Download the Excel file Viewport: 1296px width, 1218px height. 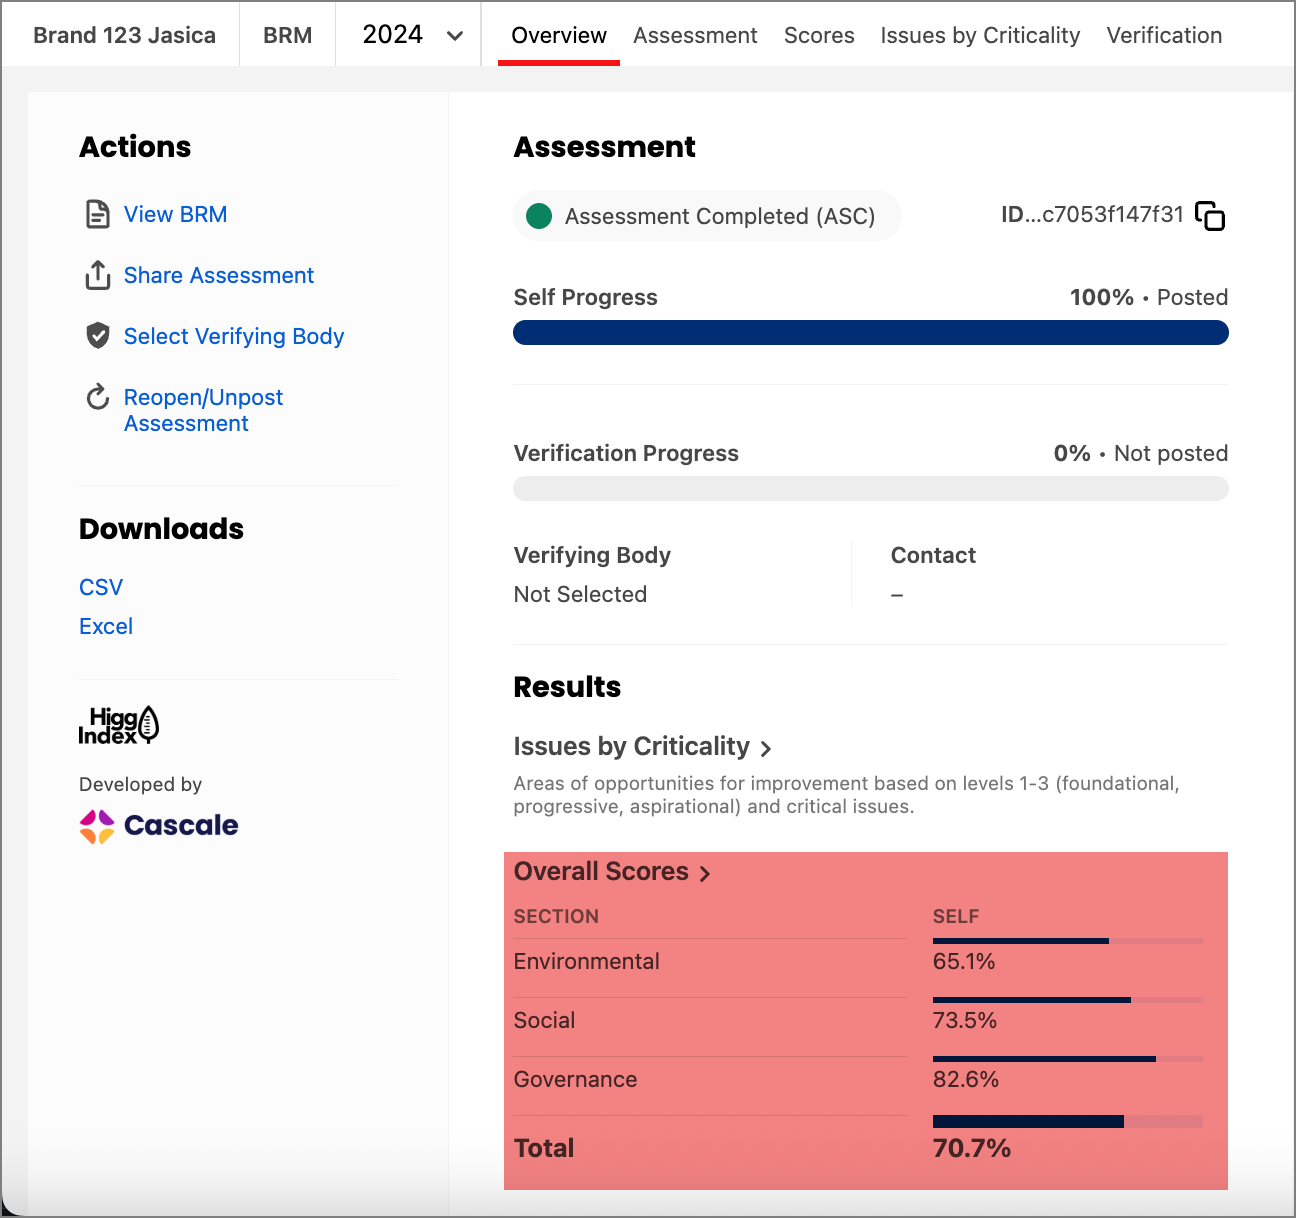coord(106,626)
